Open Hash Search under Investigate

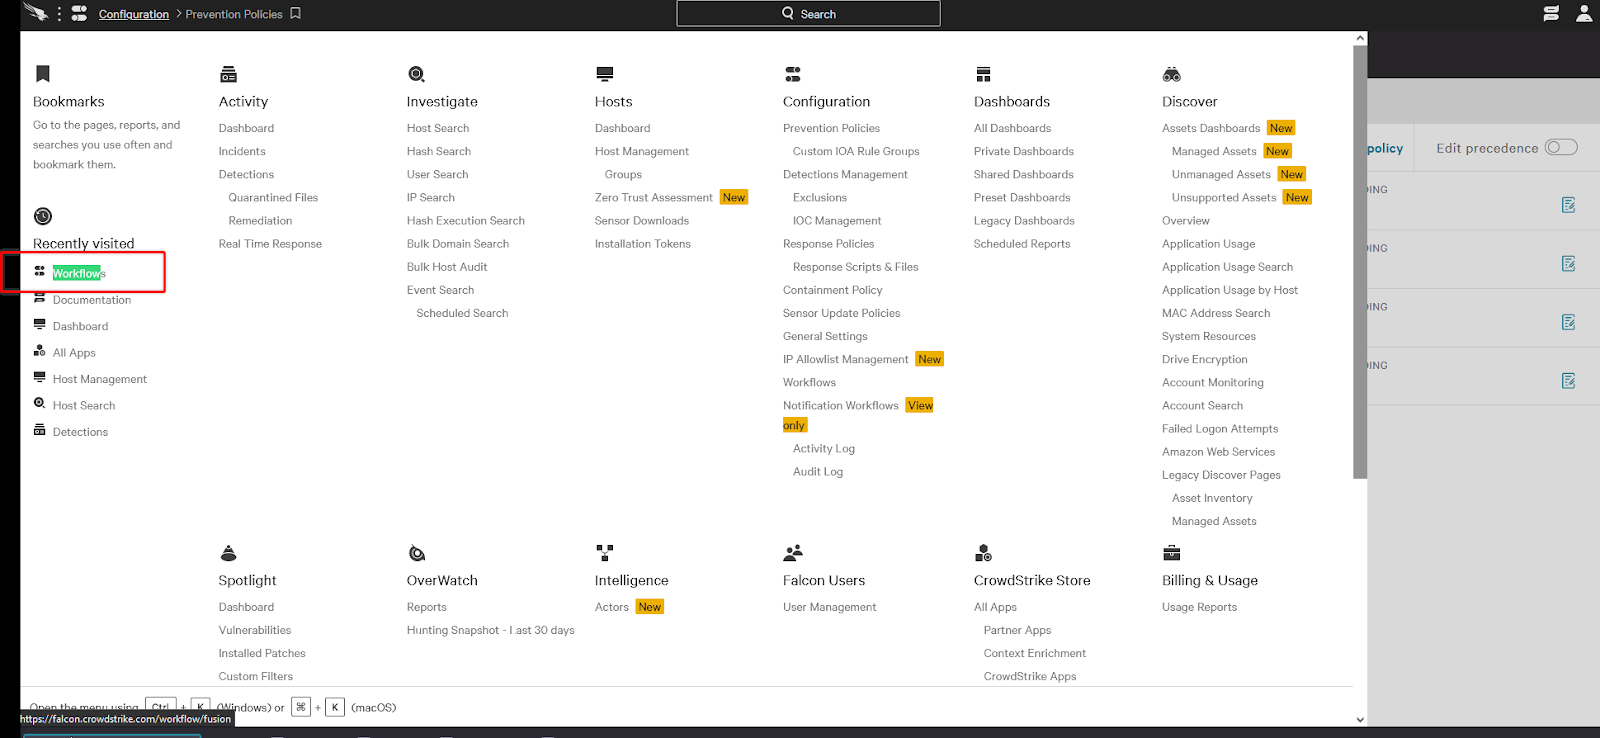[x=439, y=151]
